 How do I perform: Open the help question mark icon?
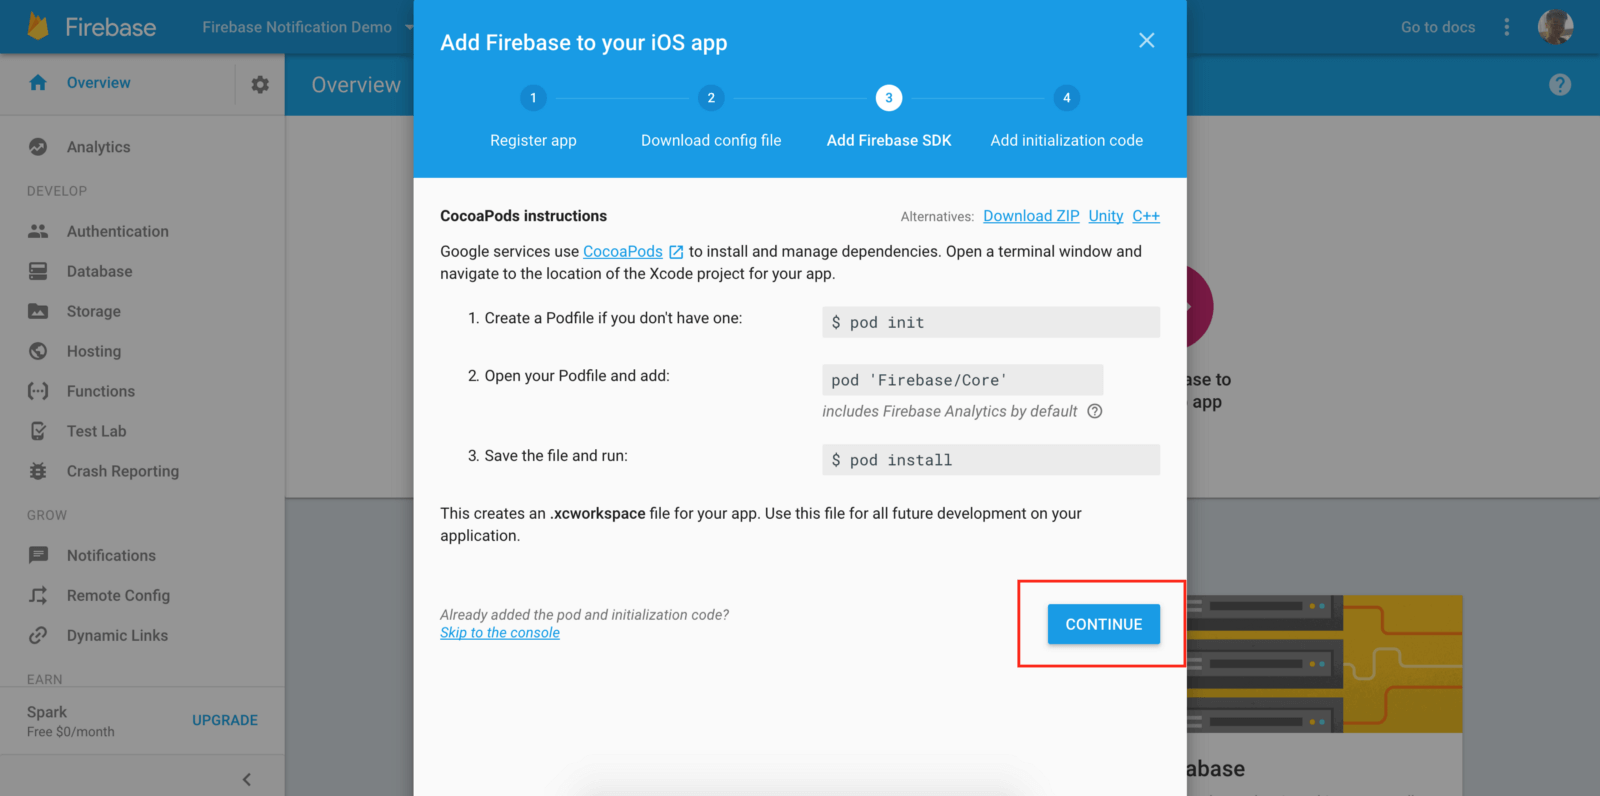(1560, 85)
